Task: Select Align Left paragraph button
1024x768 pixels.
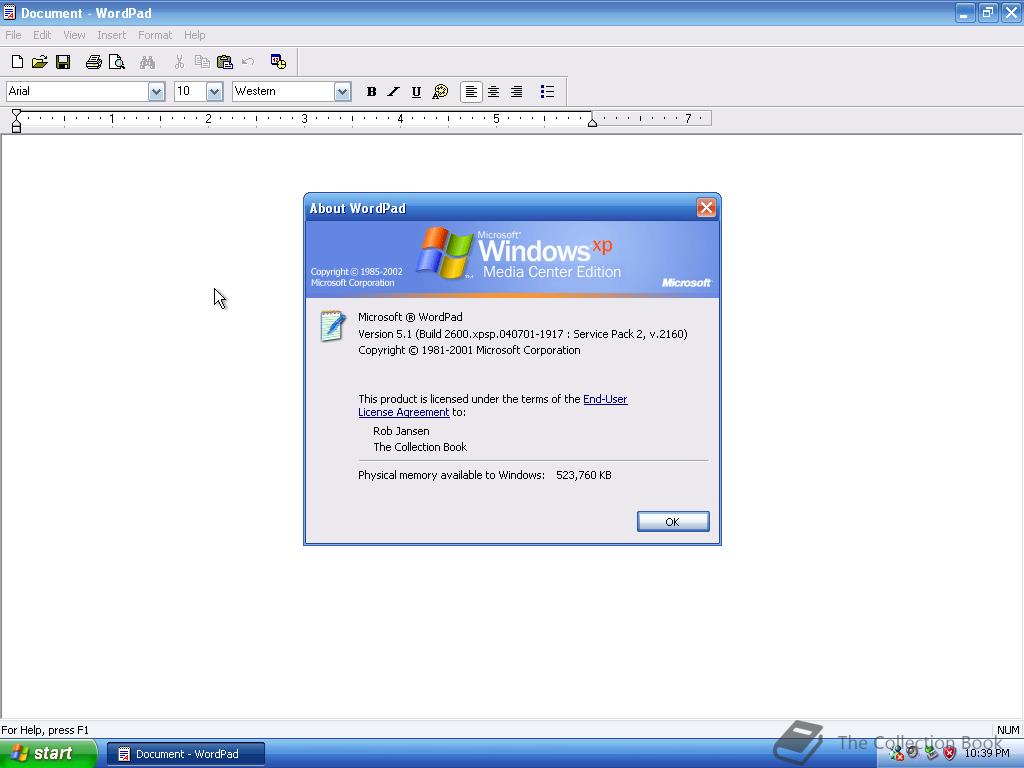Action: pos(471,91)
